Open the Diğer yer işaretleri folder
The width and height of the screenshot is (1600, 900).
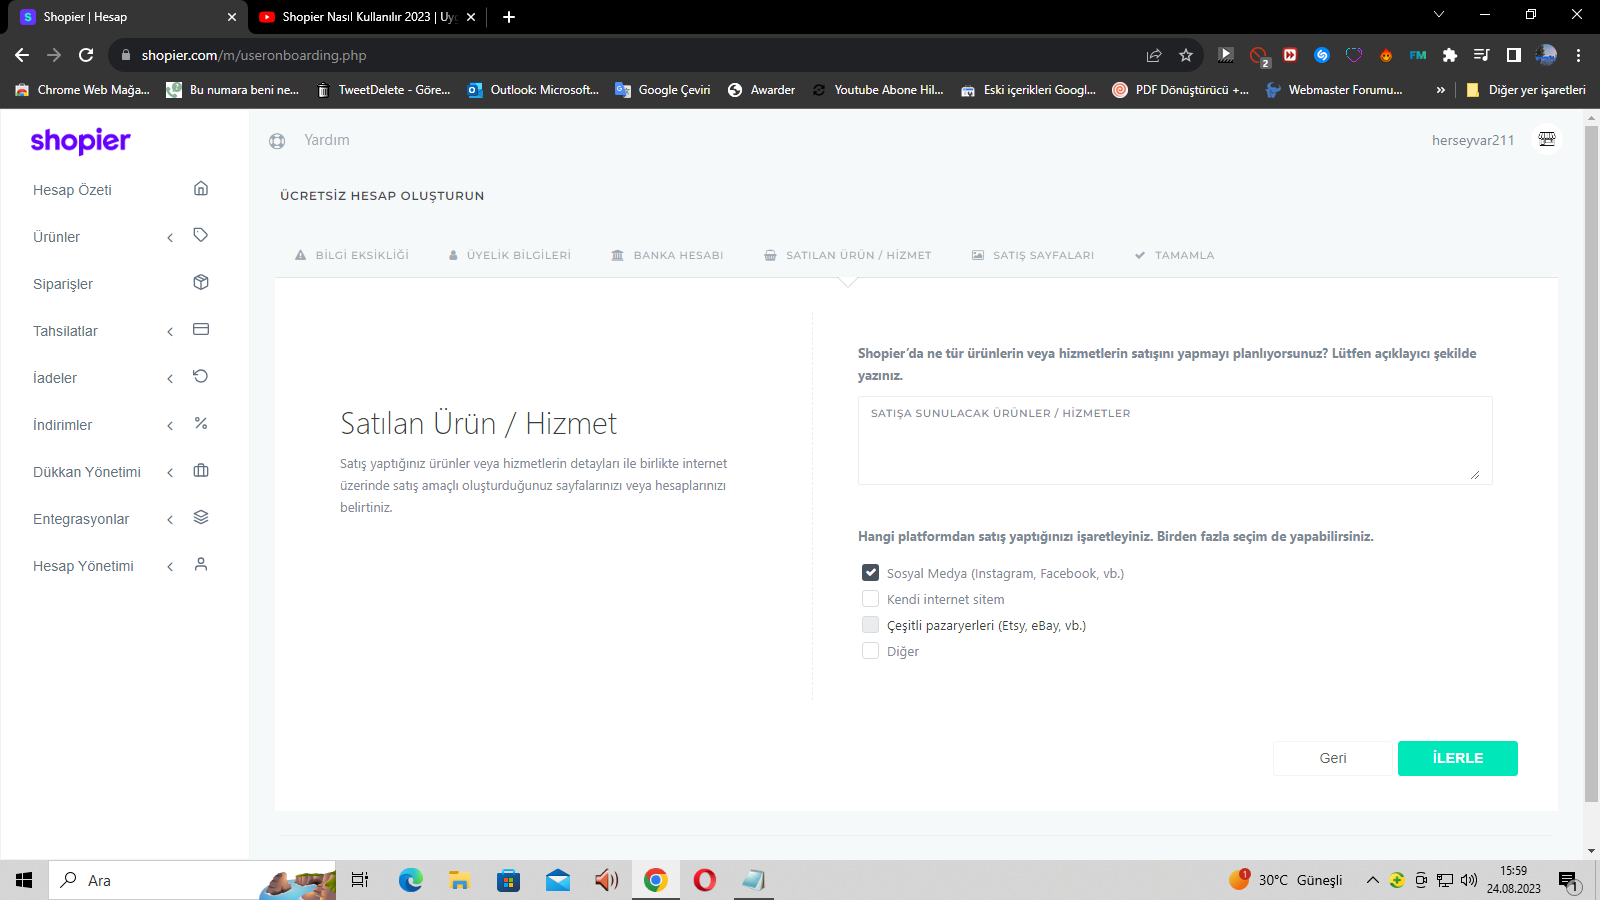click(x=1526, y=90)
